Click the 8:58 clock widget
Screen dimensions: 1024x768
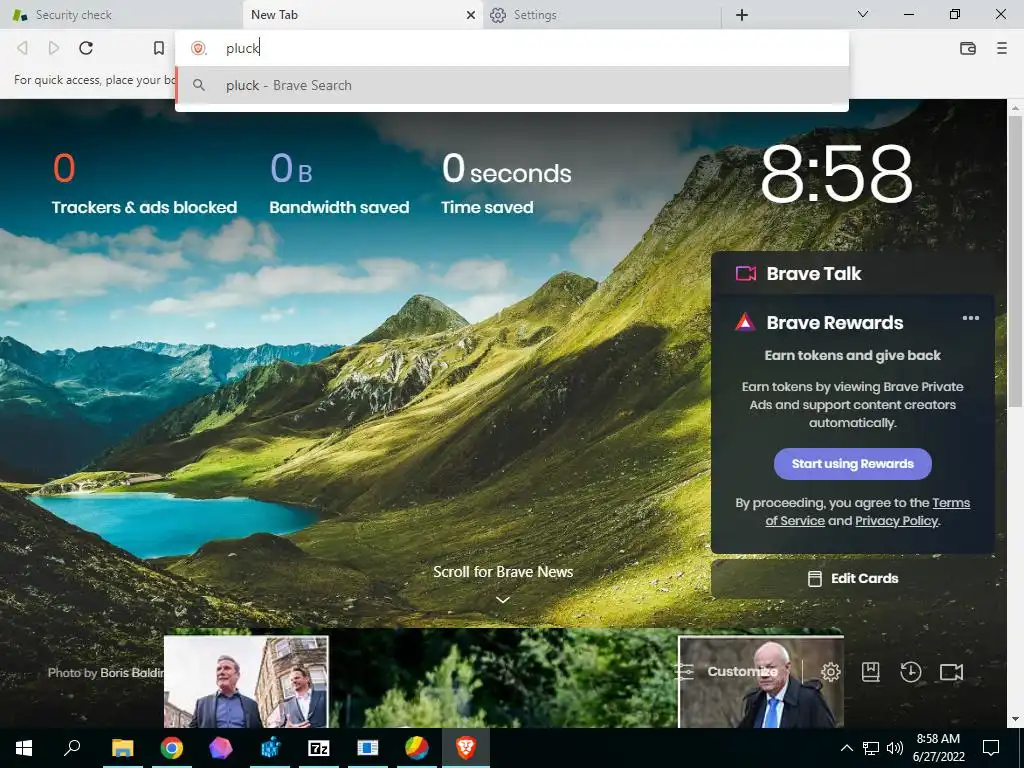click(837, 173)
